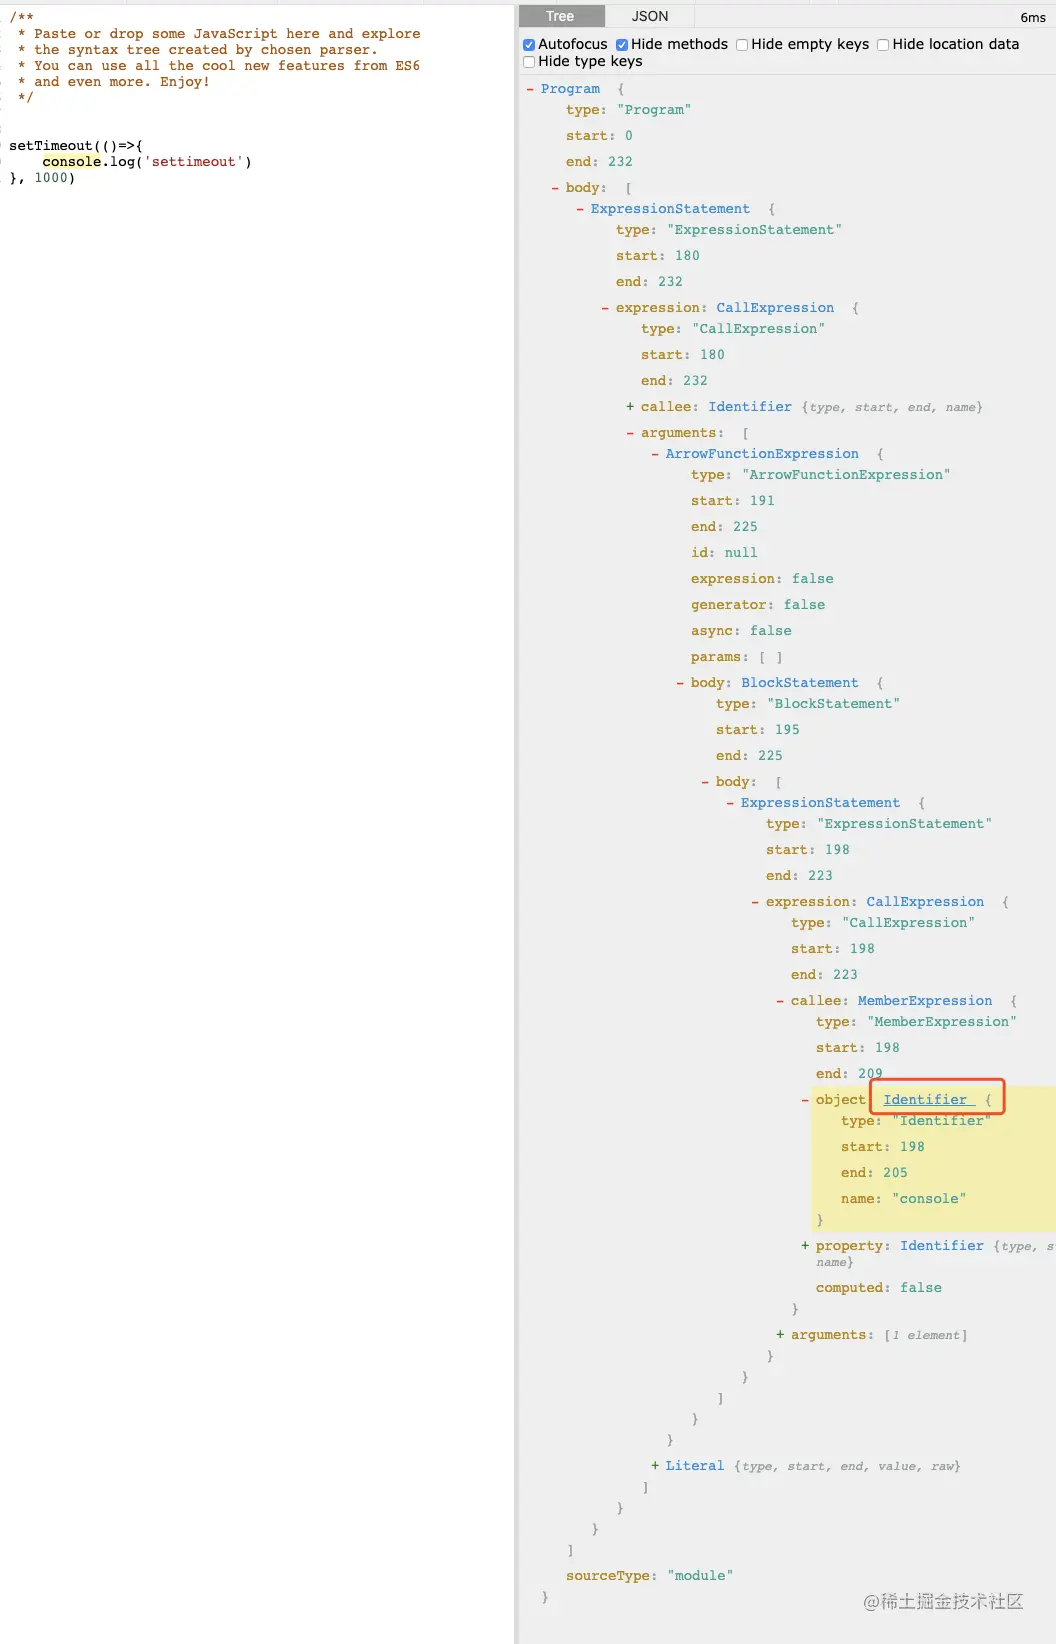Click the 1000 delay value in editor
The height and width of the screenshot is (1644, 1056).
click(x=51, y=178)
